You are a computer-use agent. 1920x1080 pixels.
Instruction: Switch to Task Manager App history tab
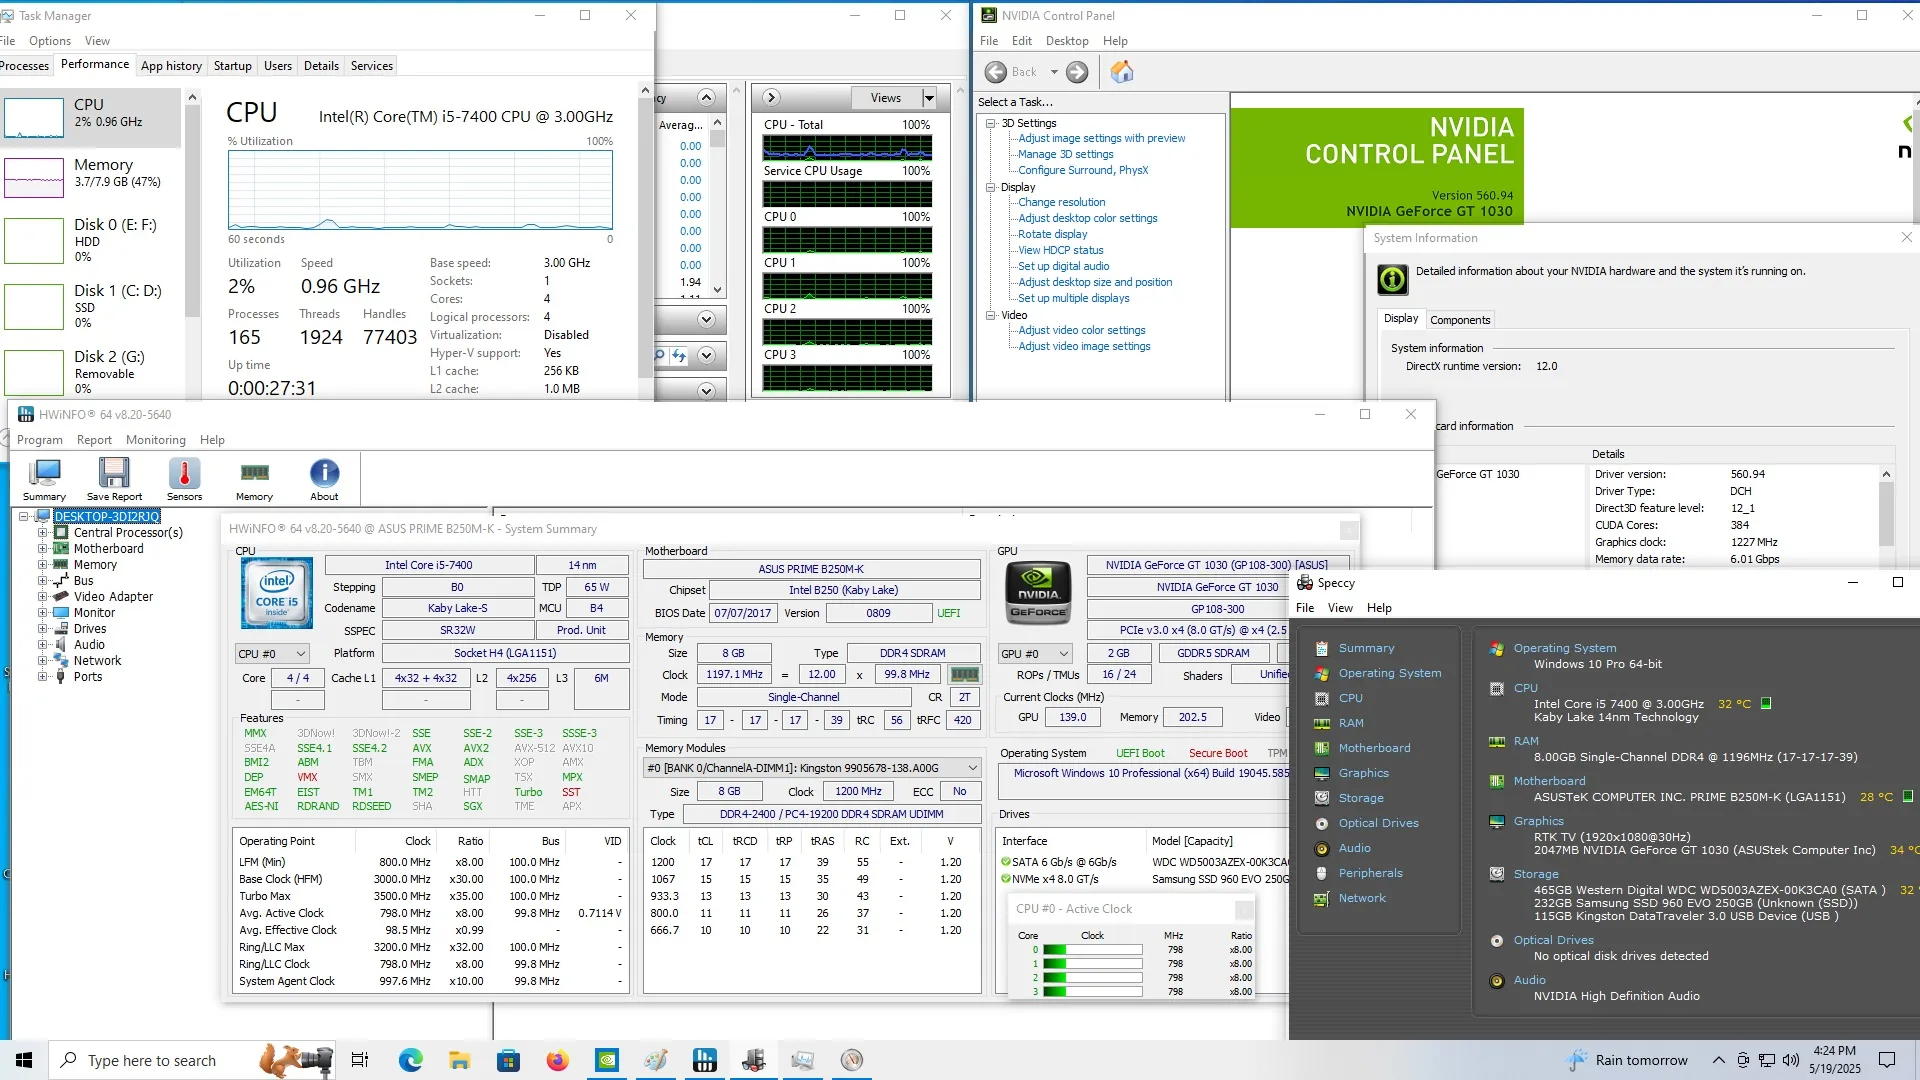click(171, 66)
